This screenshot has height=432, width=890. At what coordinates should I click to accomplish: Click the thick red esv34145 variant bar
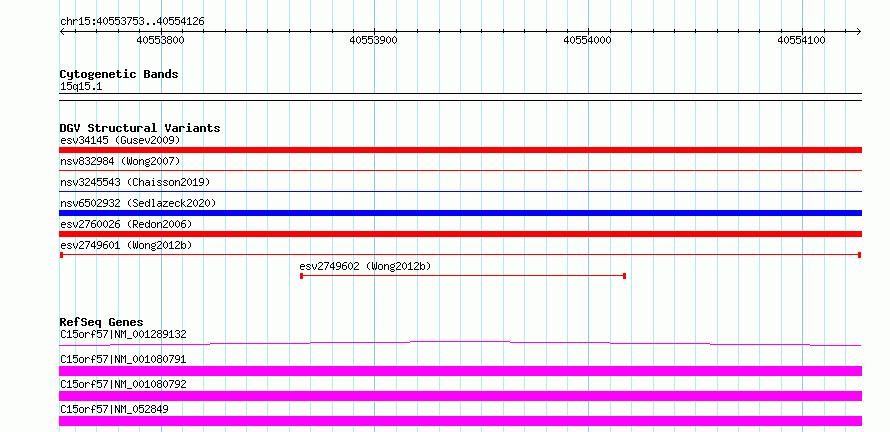(x=460, y=150)
